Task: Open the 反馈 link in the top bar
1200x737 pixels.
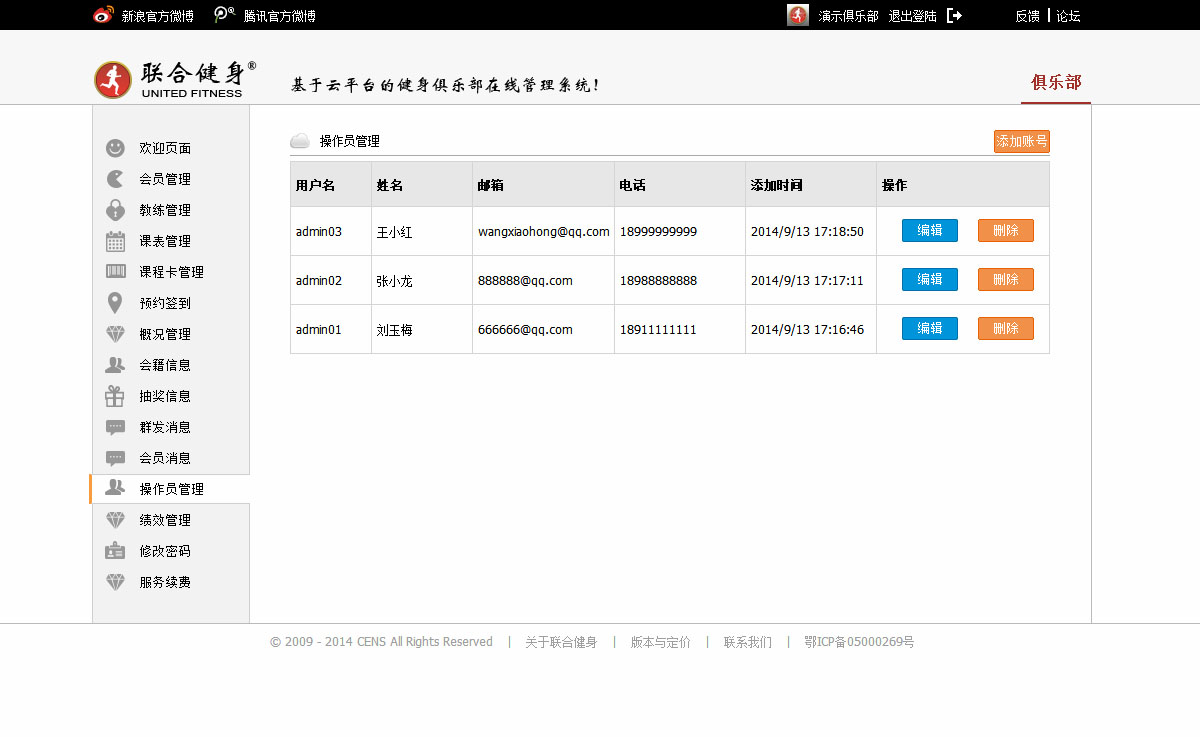Action: 1027,16
